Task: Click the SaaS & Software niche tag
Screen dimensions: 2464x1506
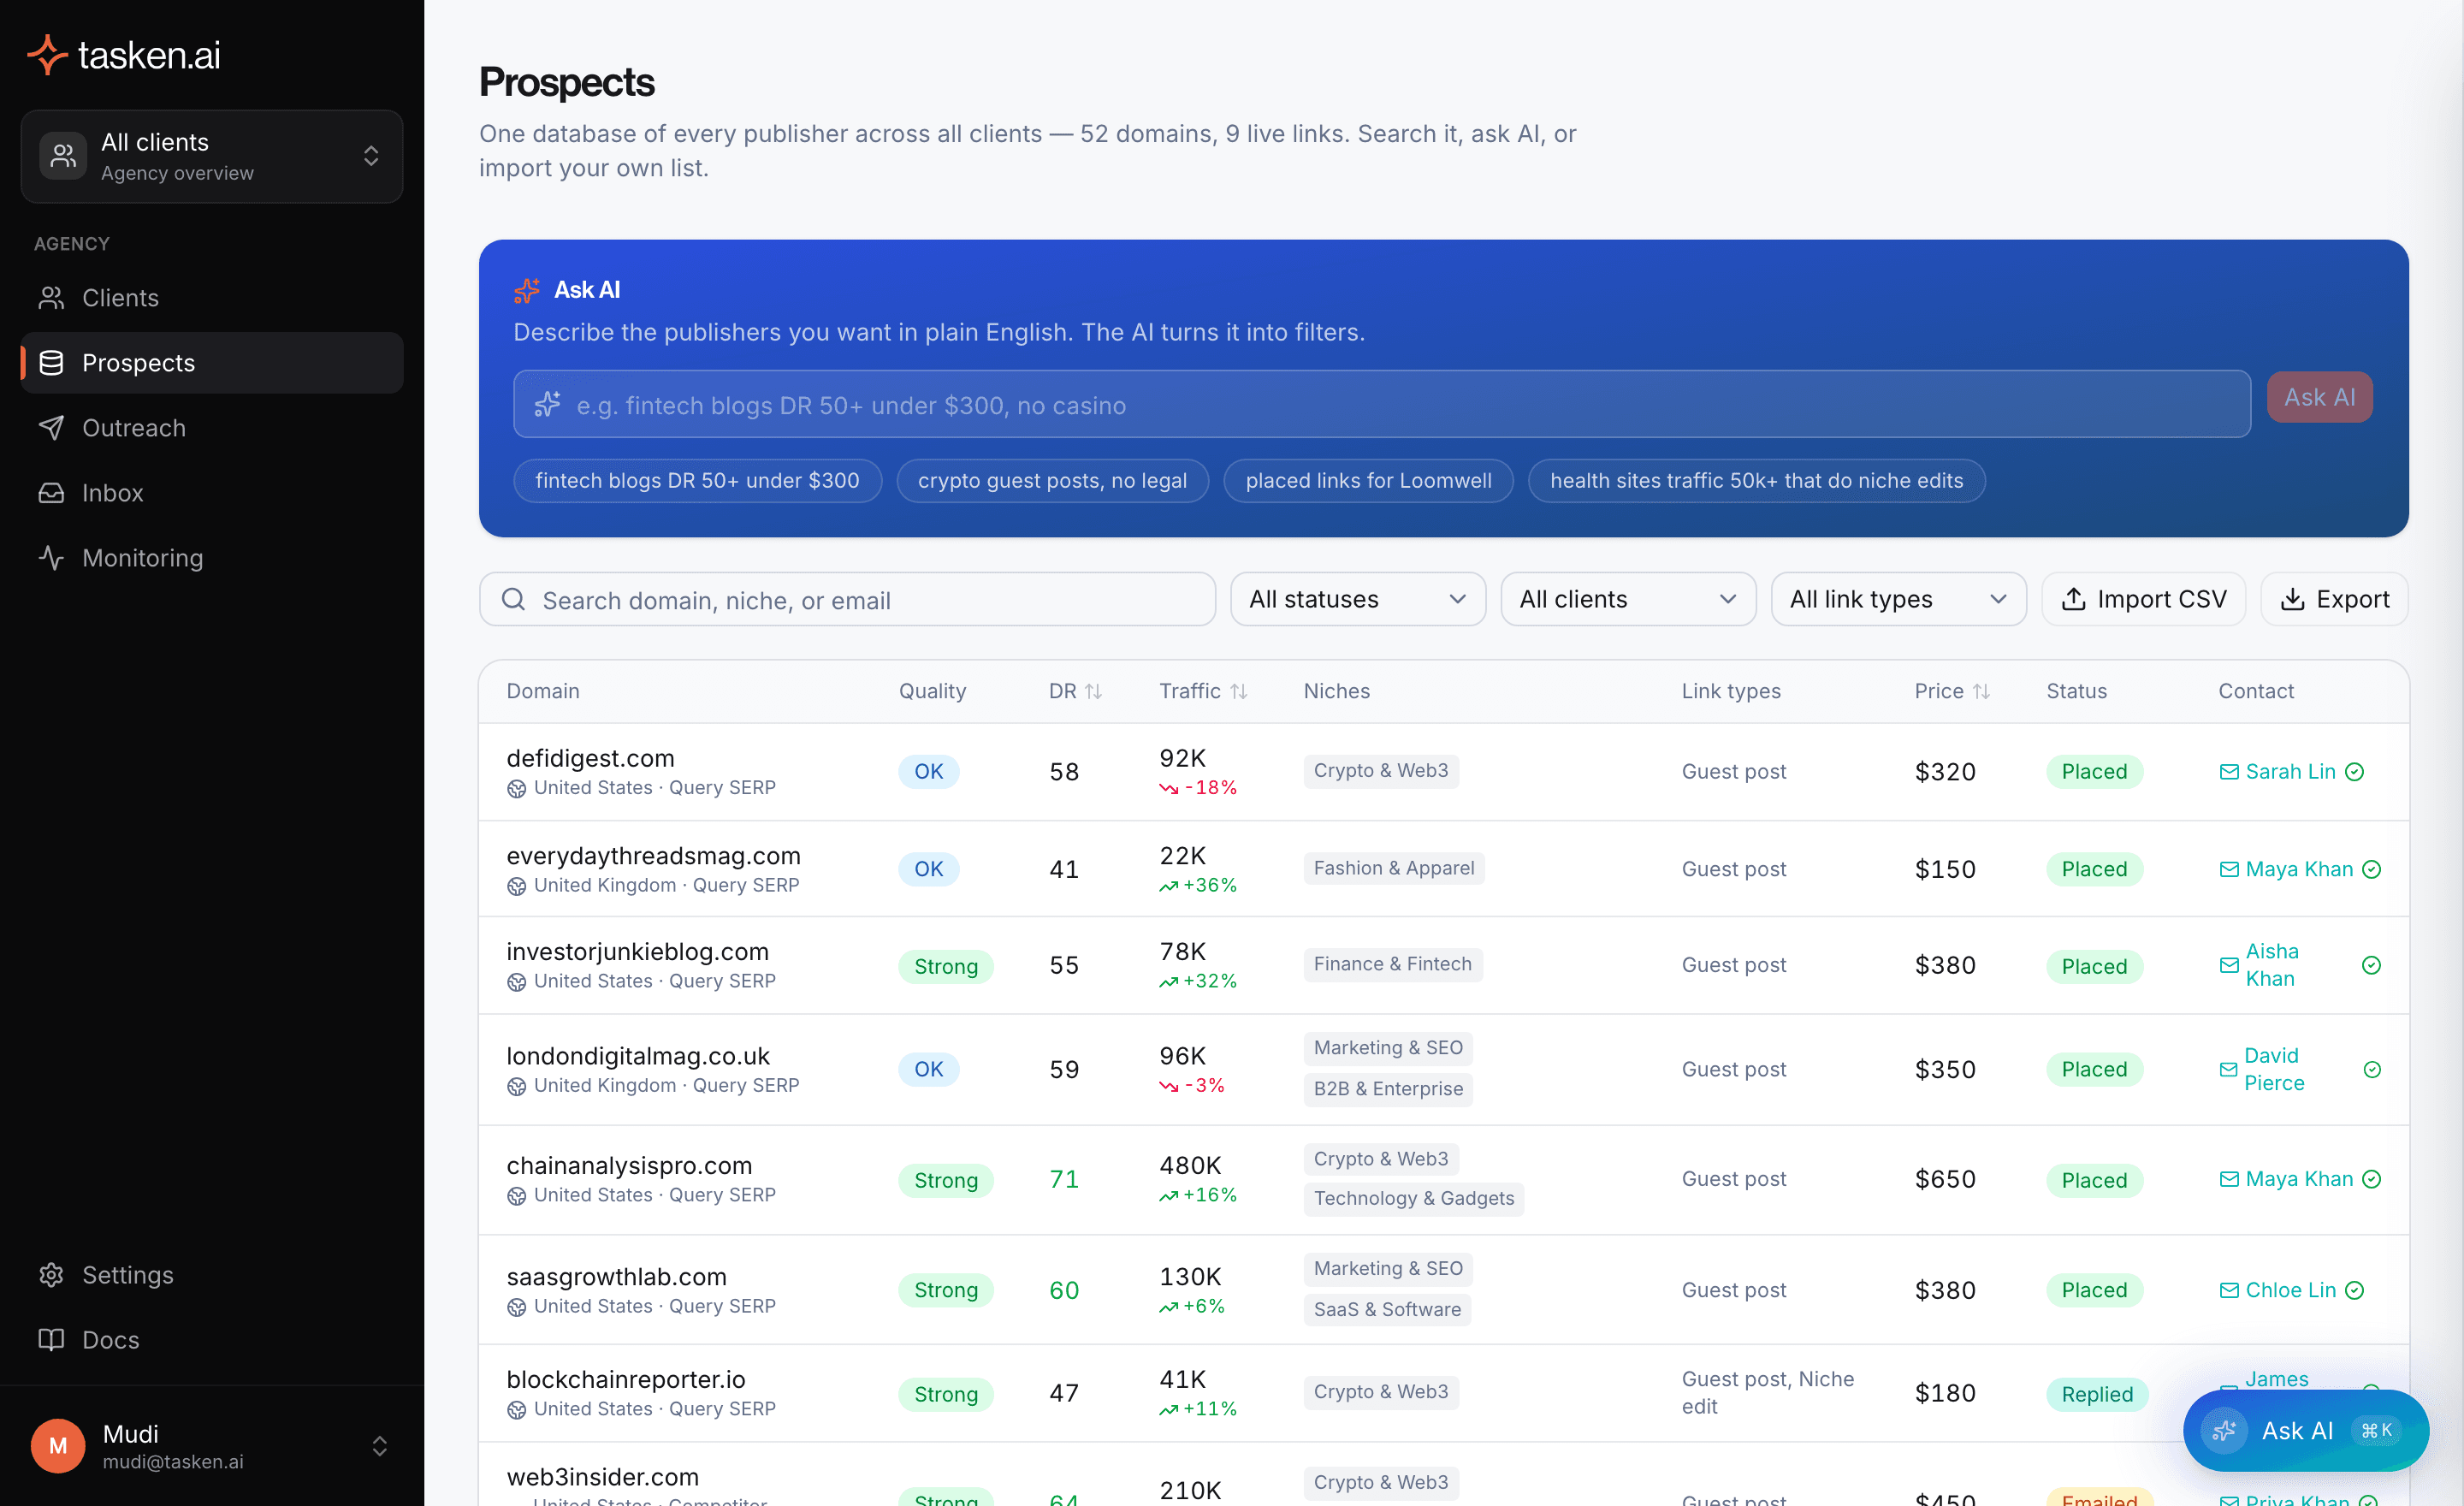Action: (x=1387, y=1309)
